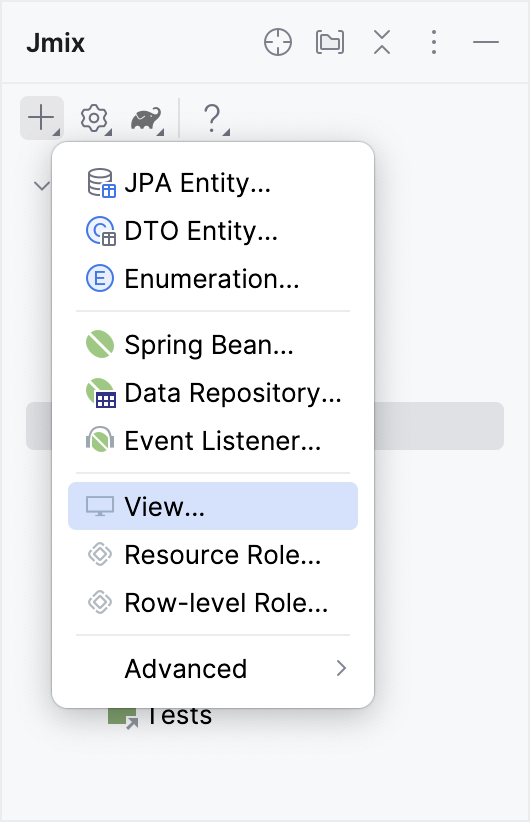Choose DTO Entity from the menu
Screen dimensions: 530x822
tap(213, 231)
